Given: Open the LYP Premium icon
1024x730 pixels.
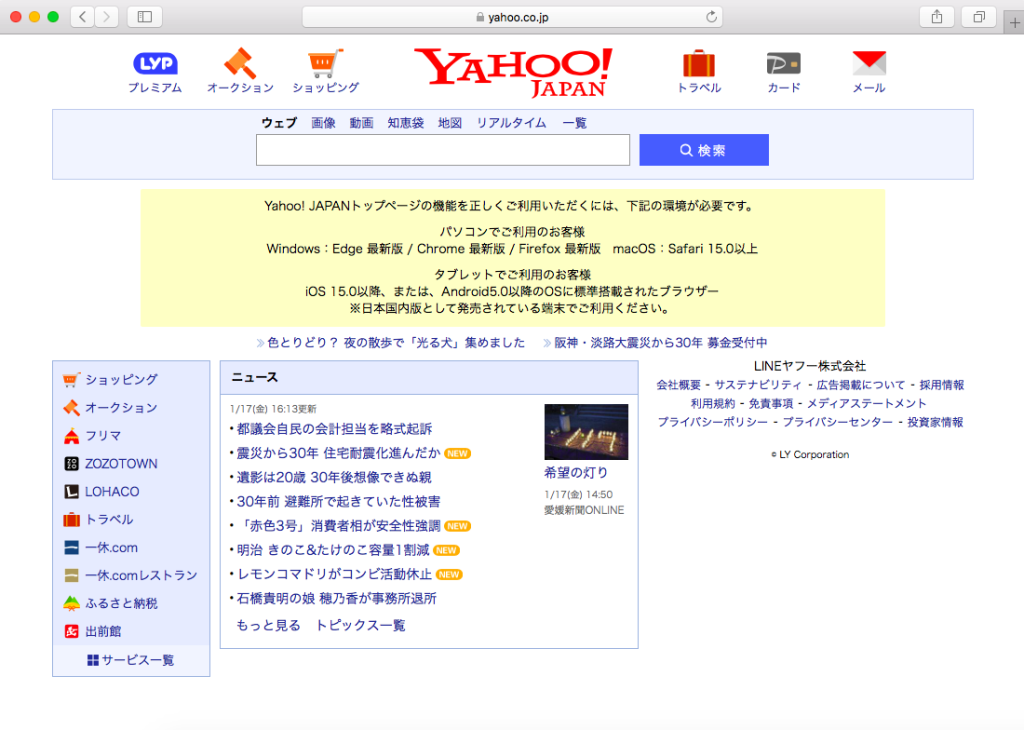Looking at the screenshot, I should coord(155,63).
